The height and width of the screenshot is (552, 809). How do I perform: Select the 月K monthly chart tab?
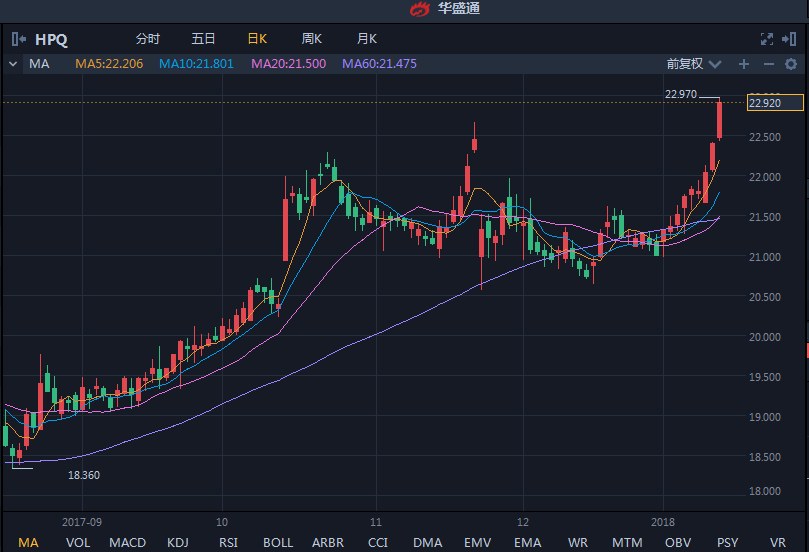(367, 39)
